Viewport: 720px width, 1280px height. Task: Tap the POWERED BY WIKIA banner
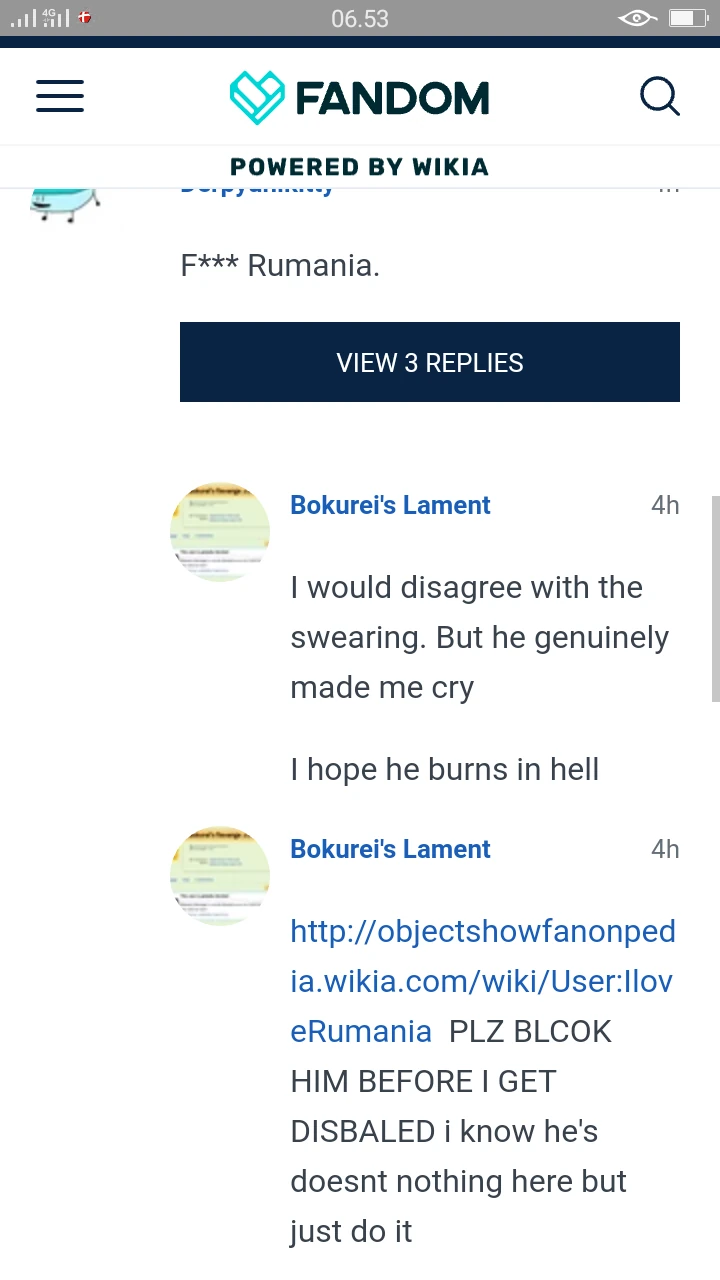coord(360,166)
